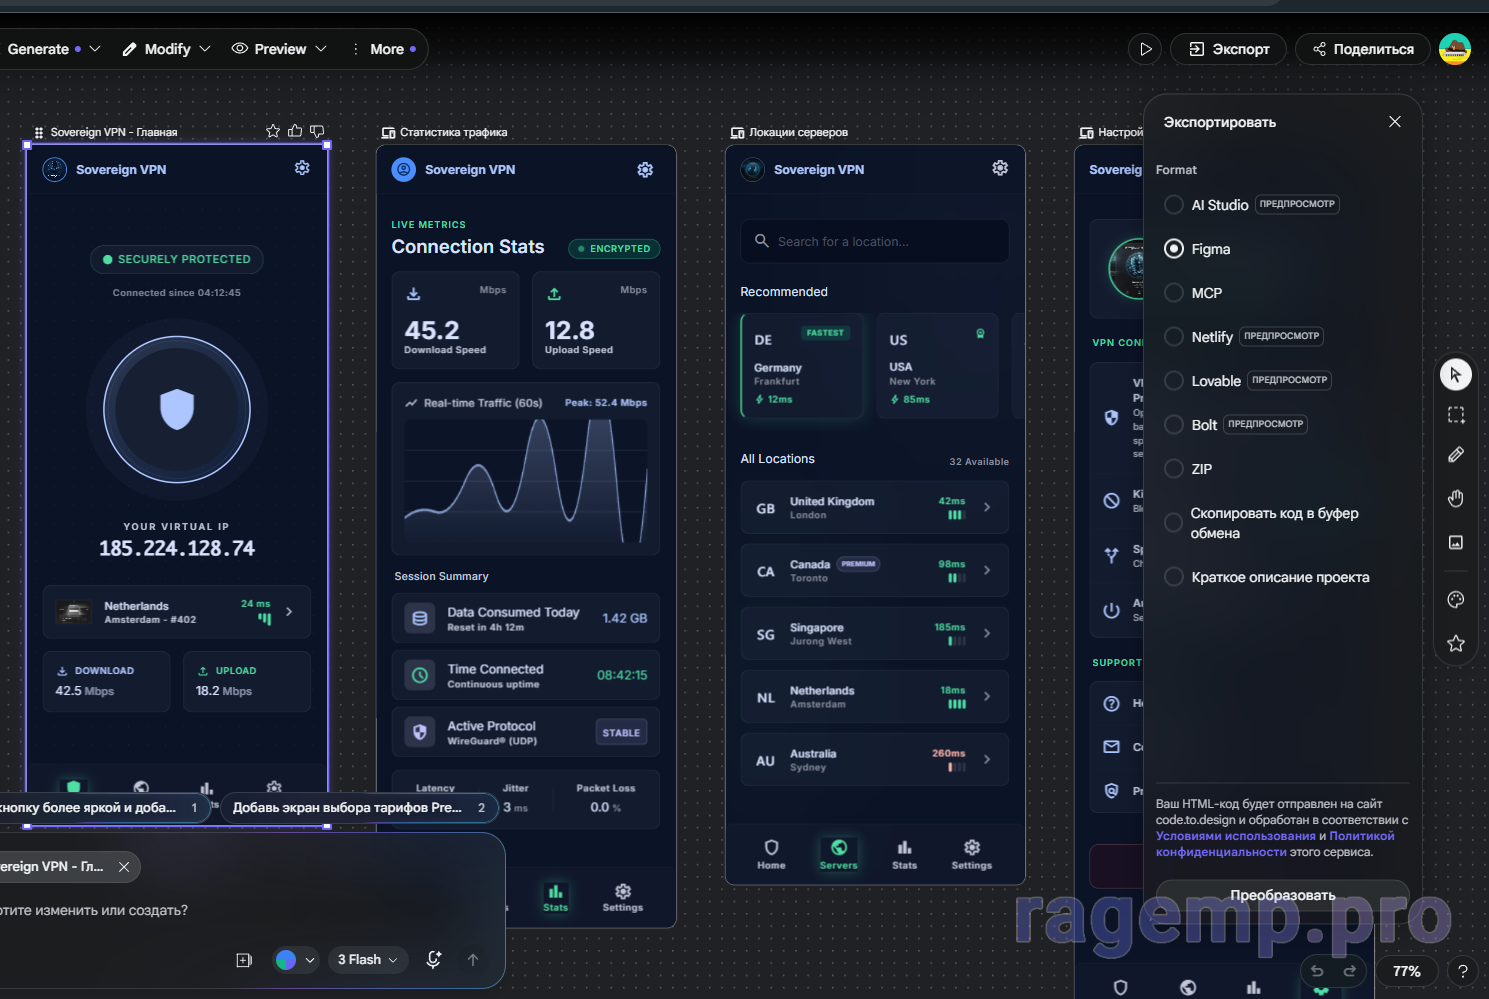Open the help question mark button
1489x999 pixels.
pyautogui.click(x=1462, y=971)
